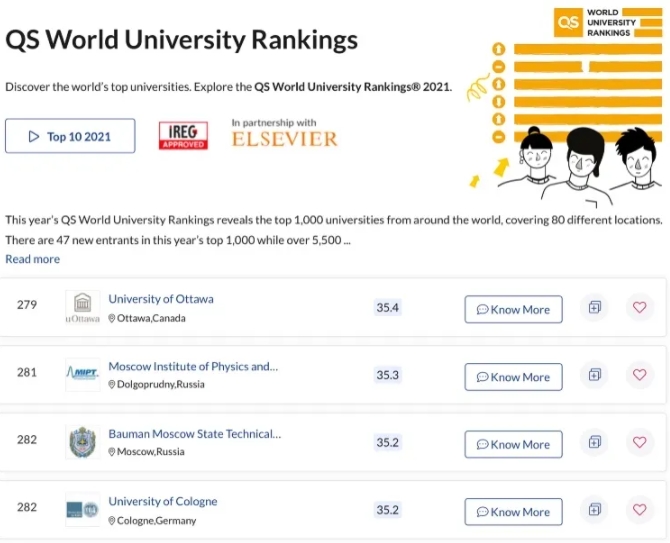Open the Bauman Moscow State Technical... link

click(x=195, y=434)
